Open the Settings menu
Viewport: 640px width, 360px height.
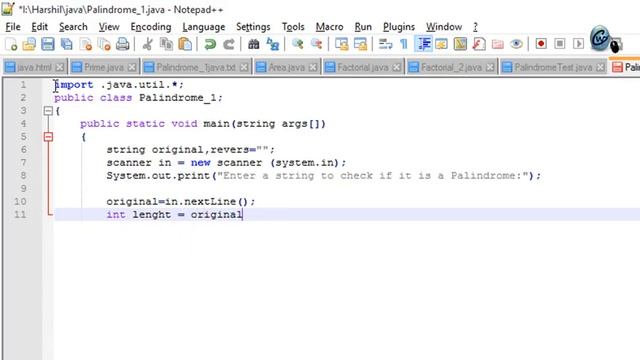253,27
